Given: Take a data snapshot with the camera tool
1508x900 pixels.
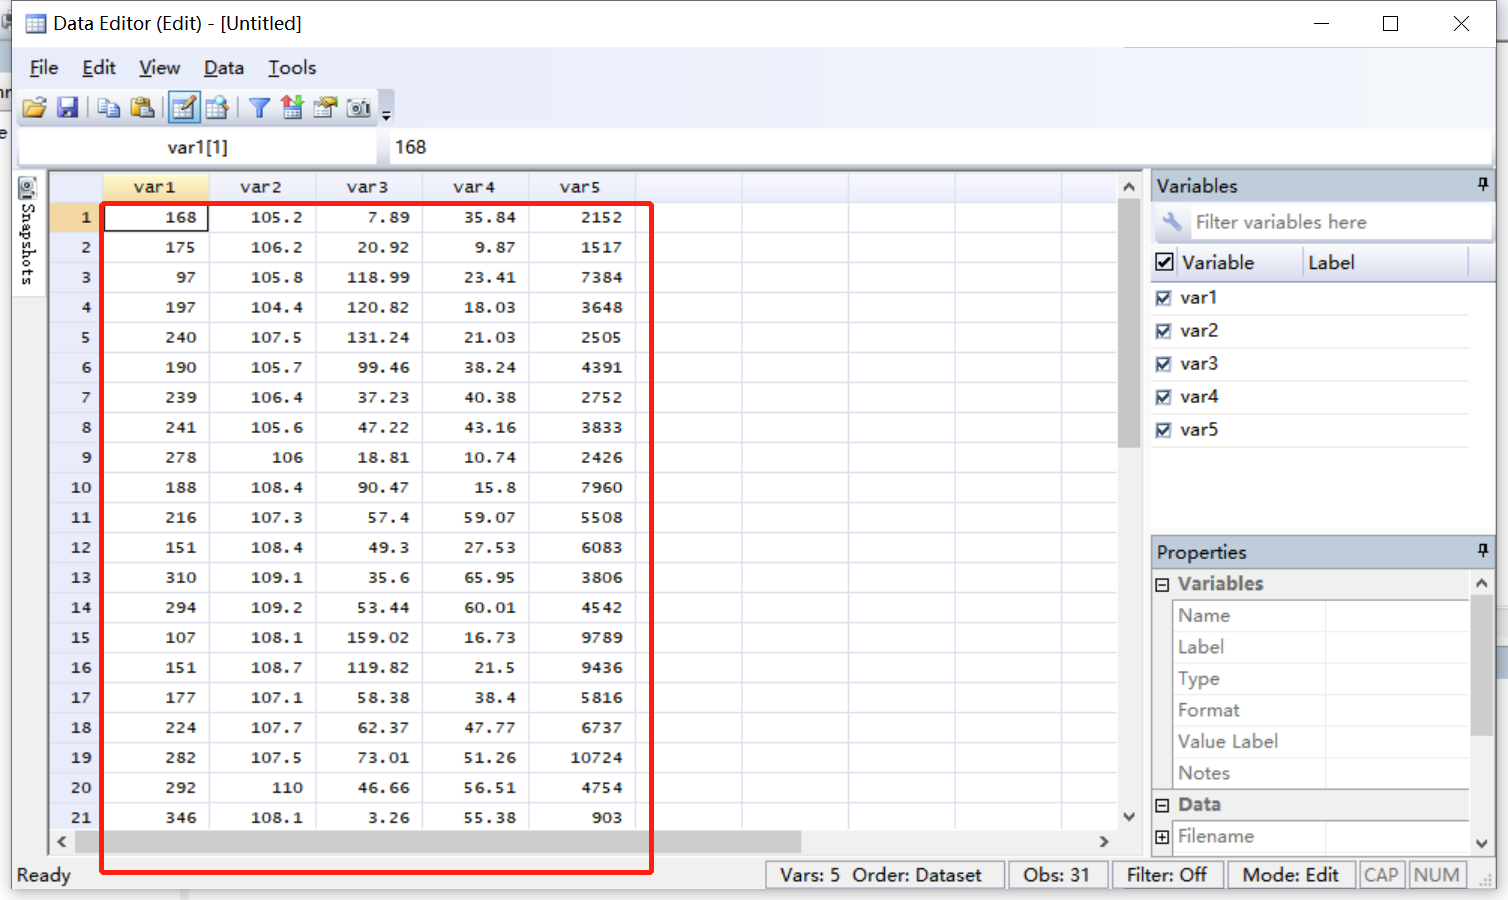Looking at the screenshot, I should (358, 107).
